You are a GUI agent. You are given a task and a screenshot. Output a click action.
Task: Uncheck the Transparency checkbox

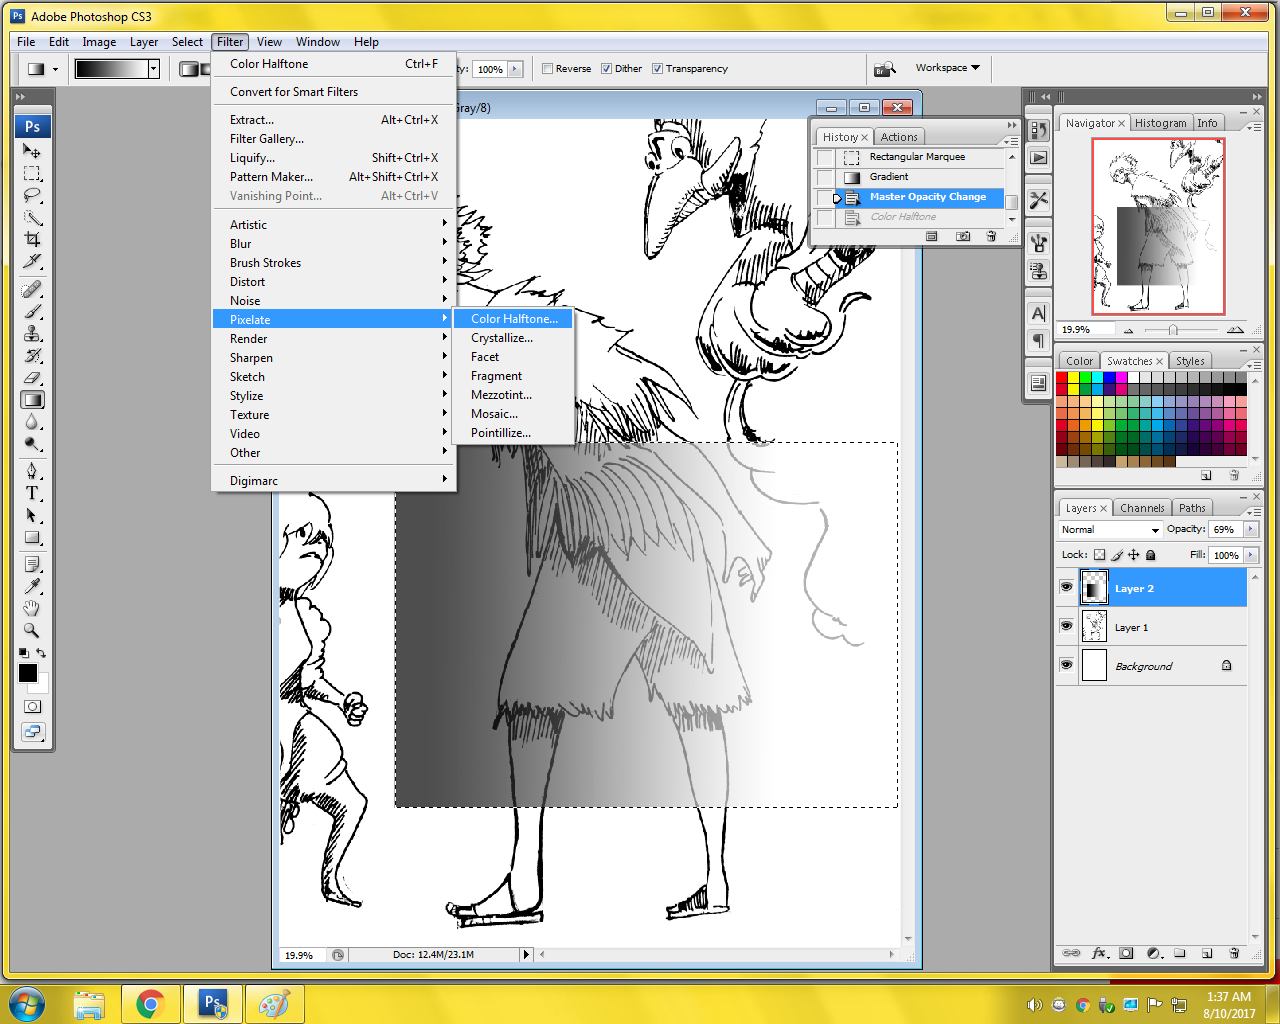[657, 69]
